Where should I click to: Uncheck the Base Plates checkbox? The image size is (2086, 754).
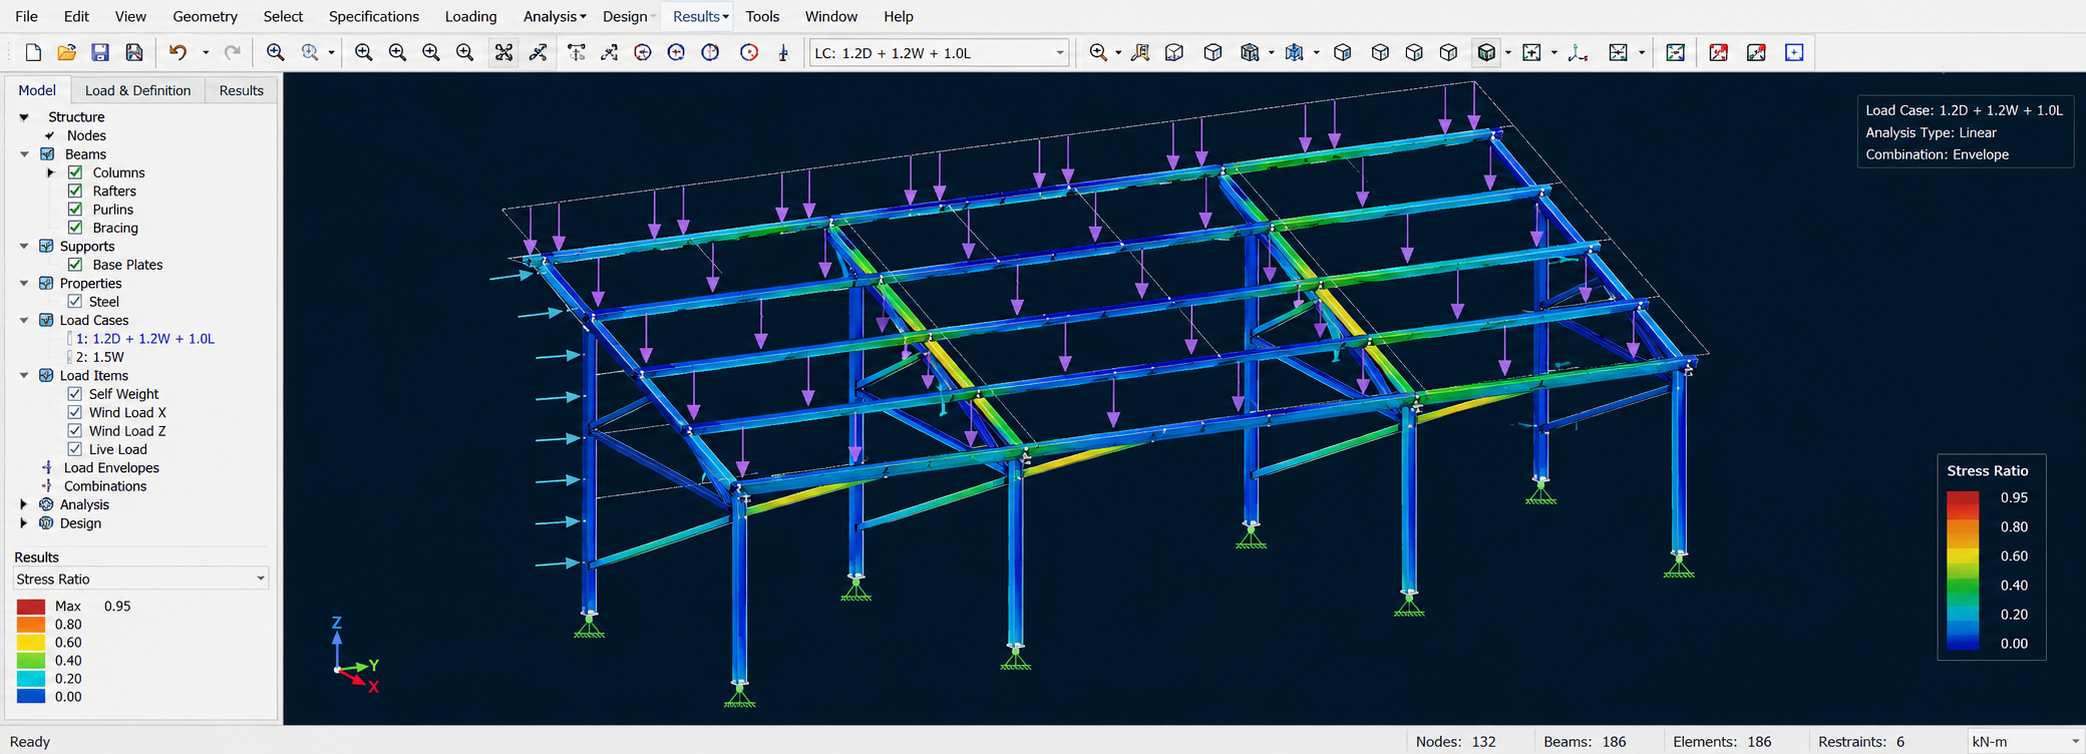75,264
